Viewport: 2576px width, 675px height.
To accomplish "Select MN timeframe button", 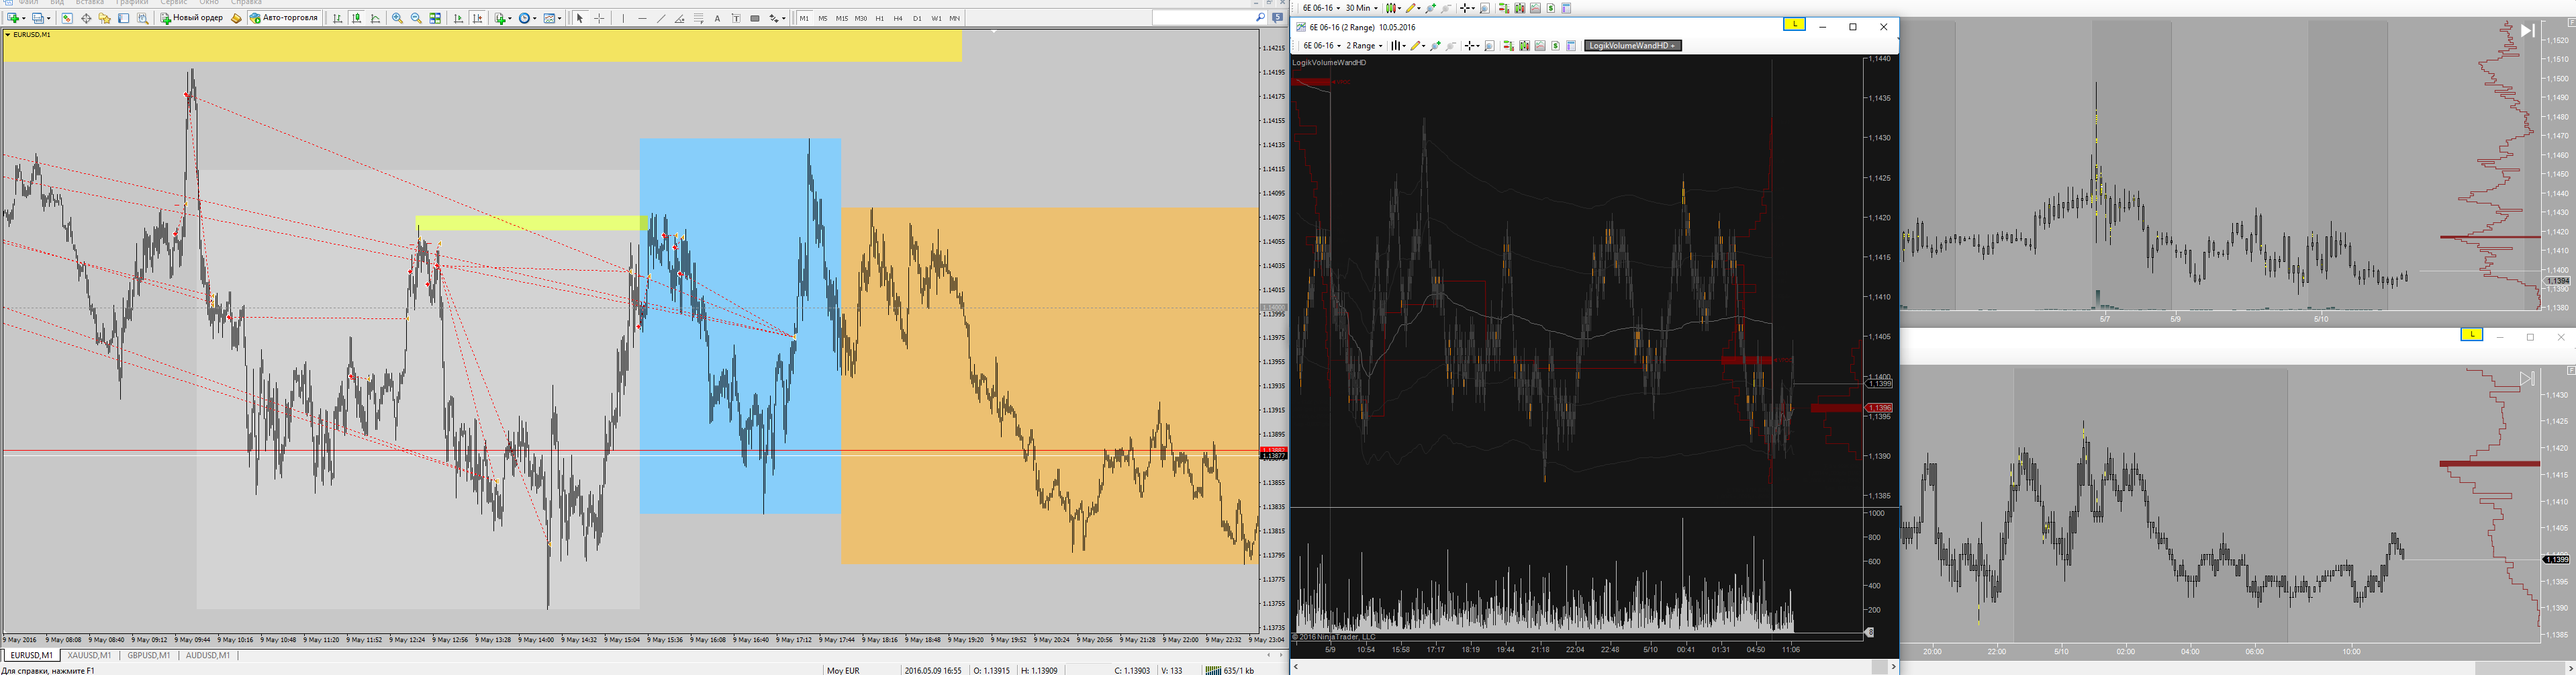I will 955,18.
